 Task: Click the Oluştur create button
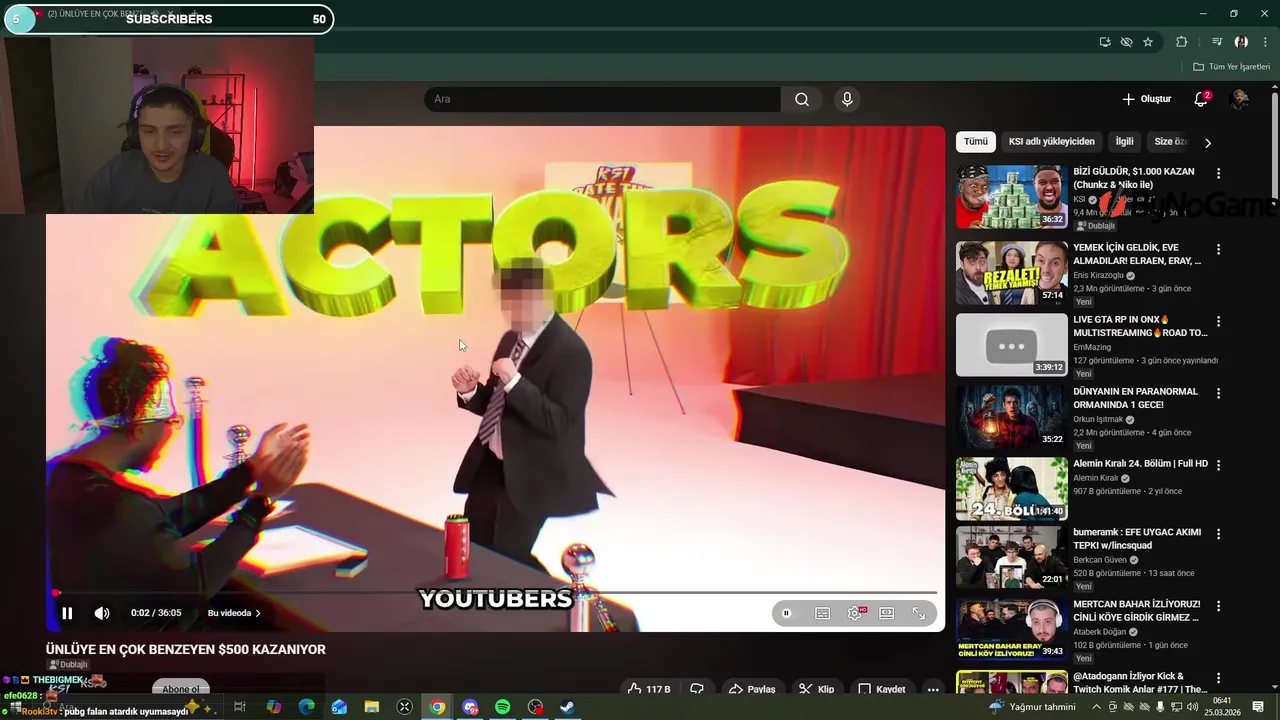tap(1146, 99)
